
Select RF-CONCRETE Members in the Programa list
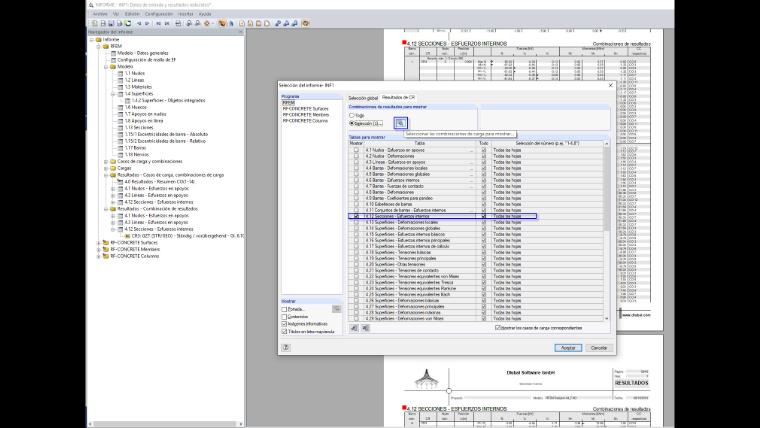[x=306, y=115]
